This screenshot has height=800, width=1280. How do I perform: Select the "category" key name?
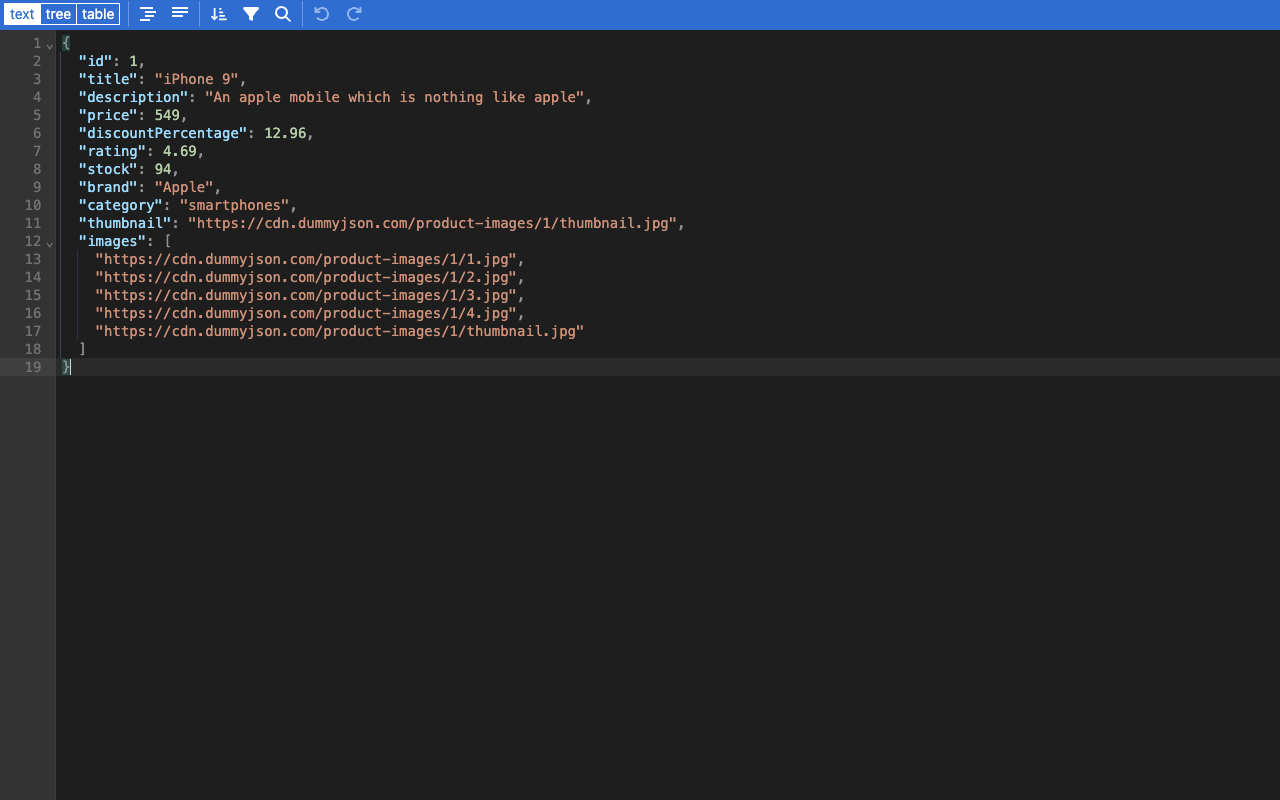121,205
